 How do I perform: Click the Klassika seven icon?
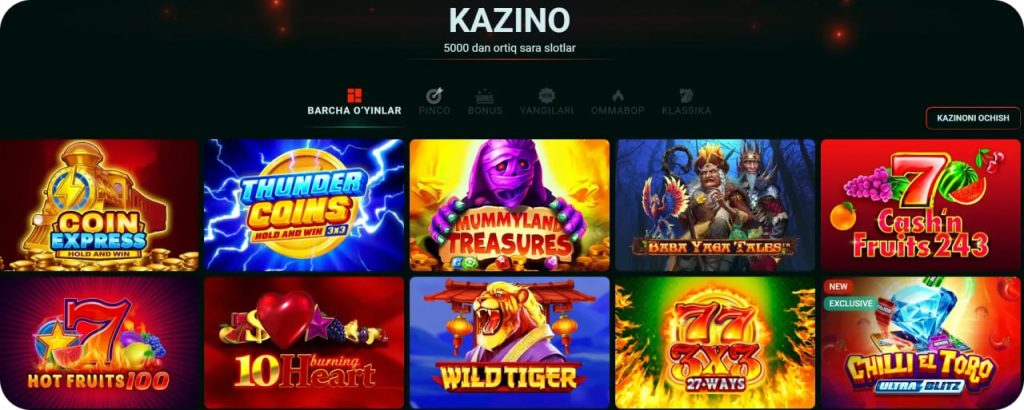(x=686, y=95)
